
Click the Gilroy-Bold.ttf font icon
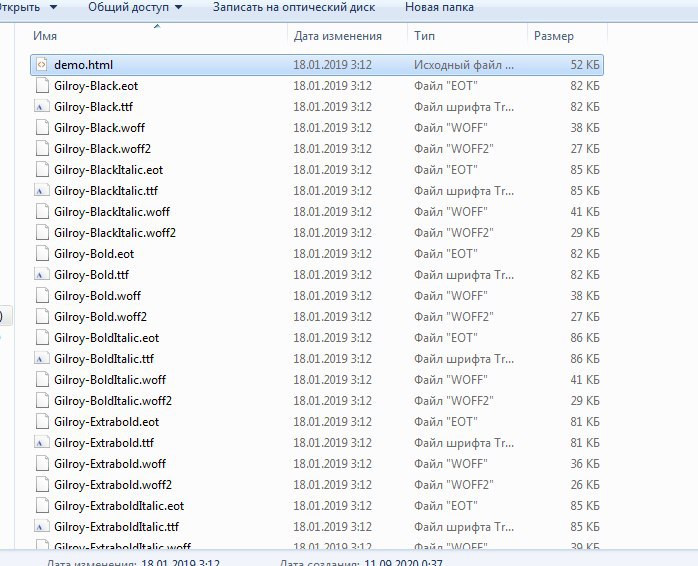click(41, 275)
